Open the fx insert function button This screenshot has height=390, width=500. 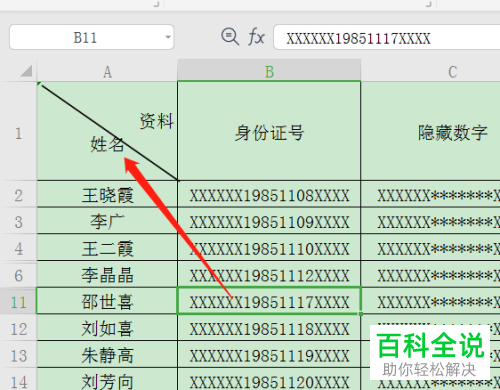point(256,36)
